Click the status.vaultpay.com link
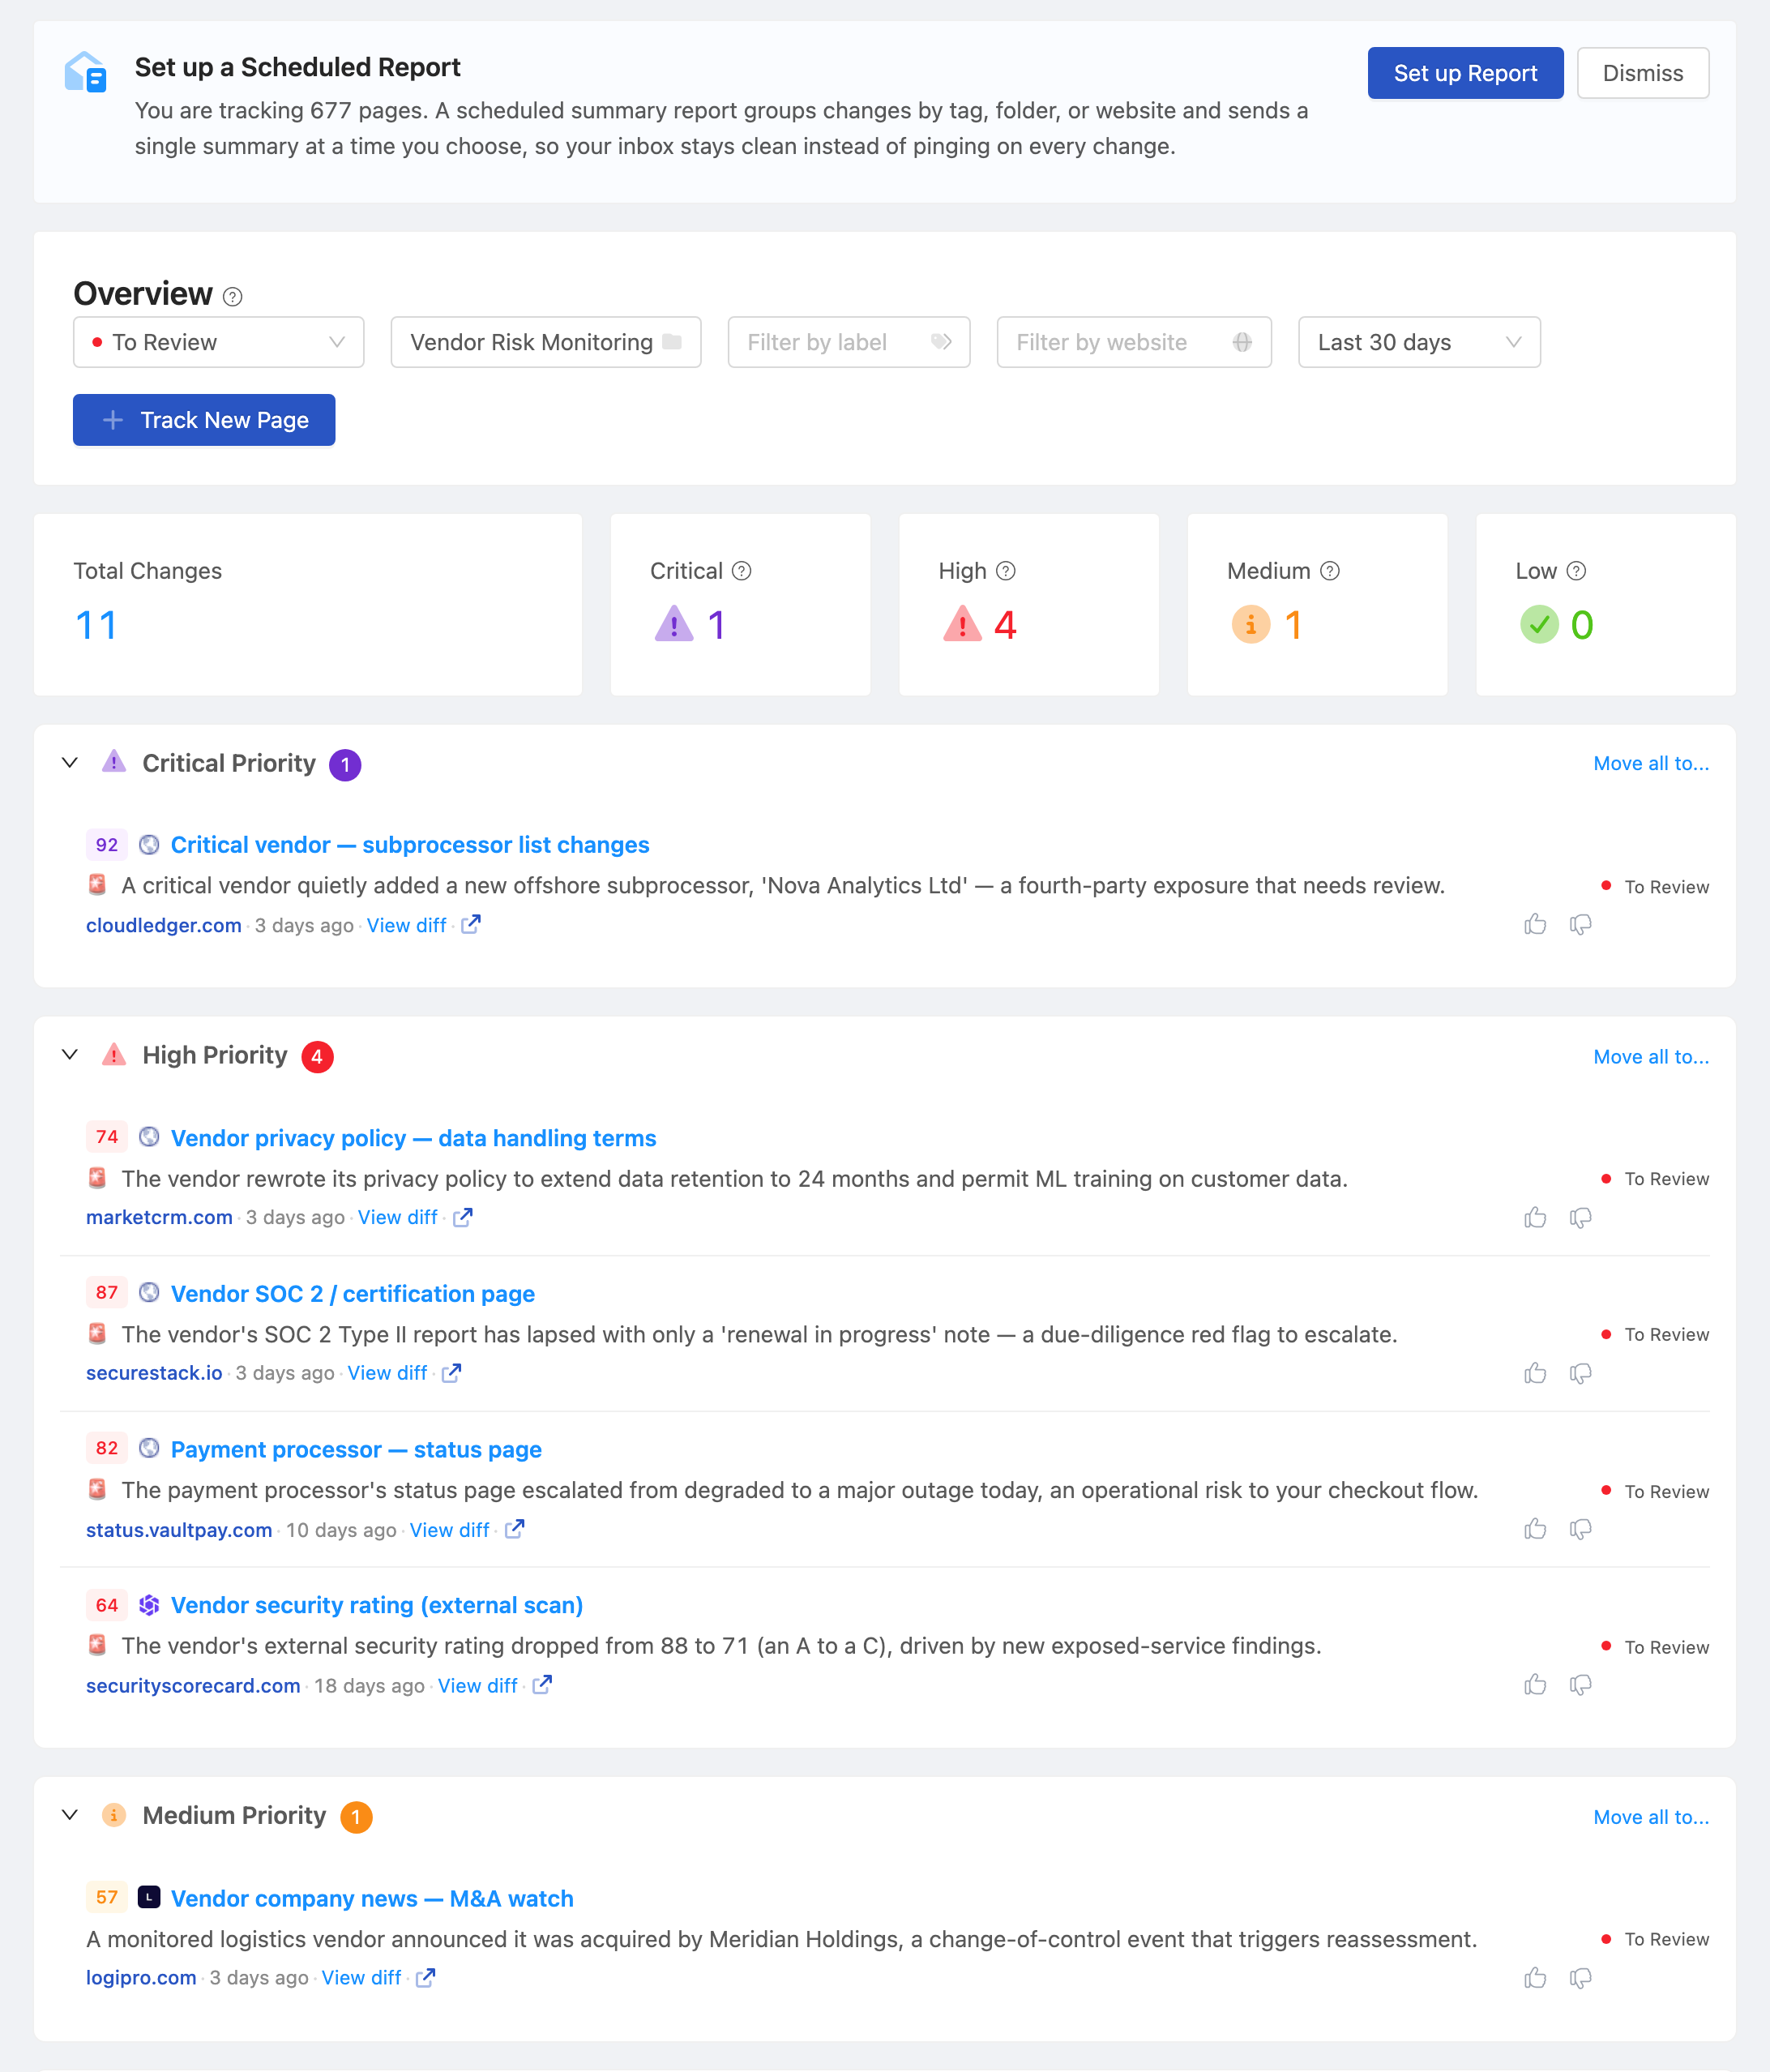This screenshot has height=2072, width=1770. pyautogui.click(x=179, y=1530)
